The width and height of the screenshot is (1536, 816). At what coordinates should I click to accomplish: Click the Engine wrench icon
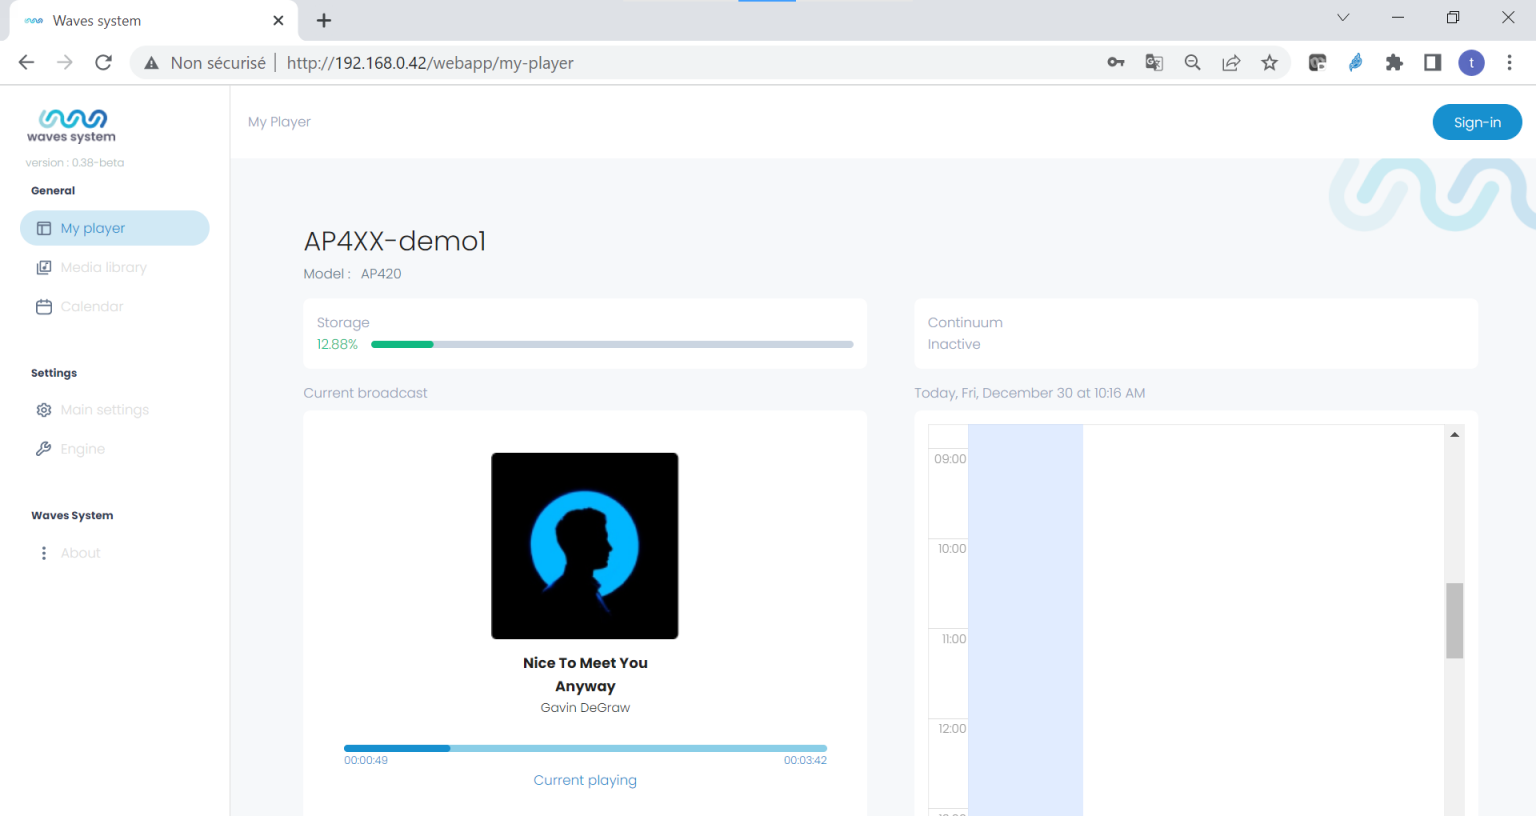44,449
